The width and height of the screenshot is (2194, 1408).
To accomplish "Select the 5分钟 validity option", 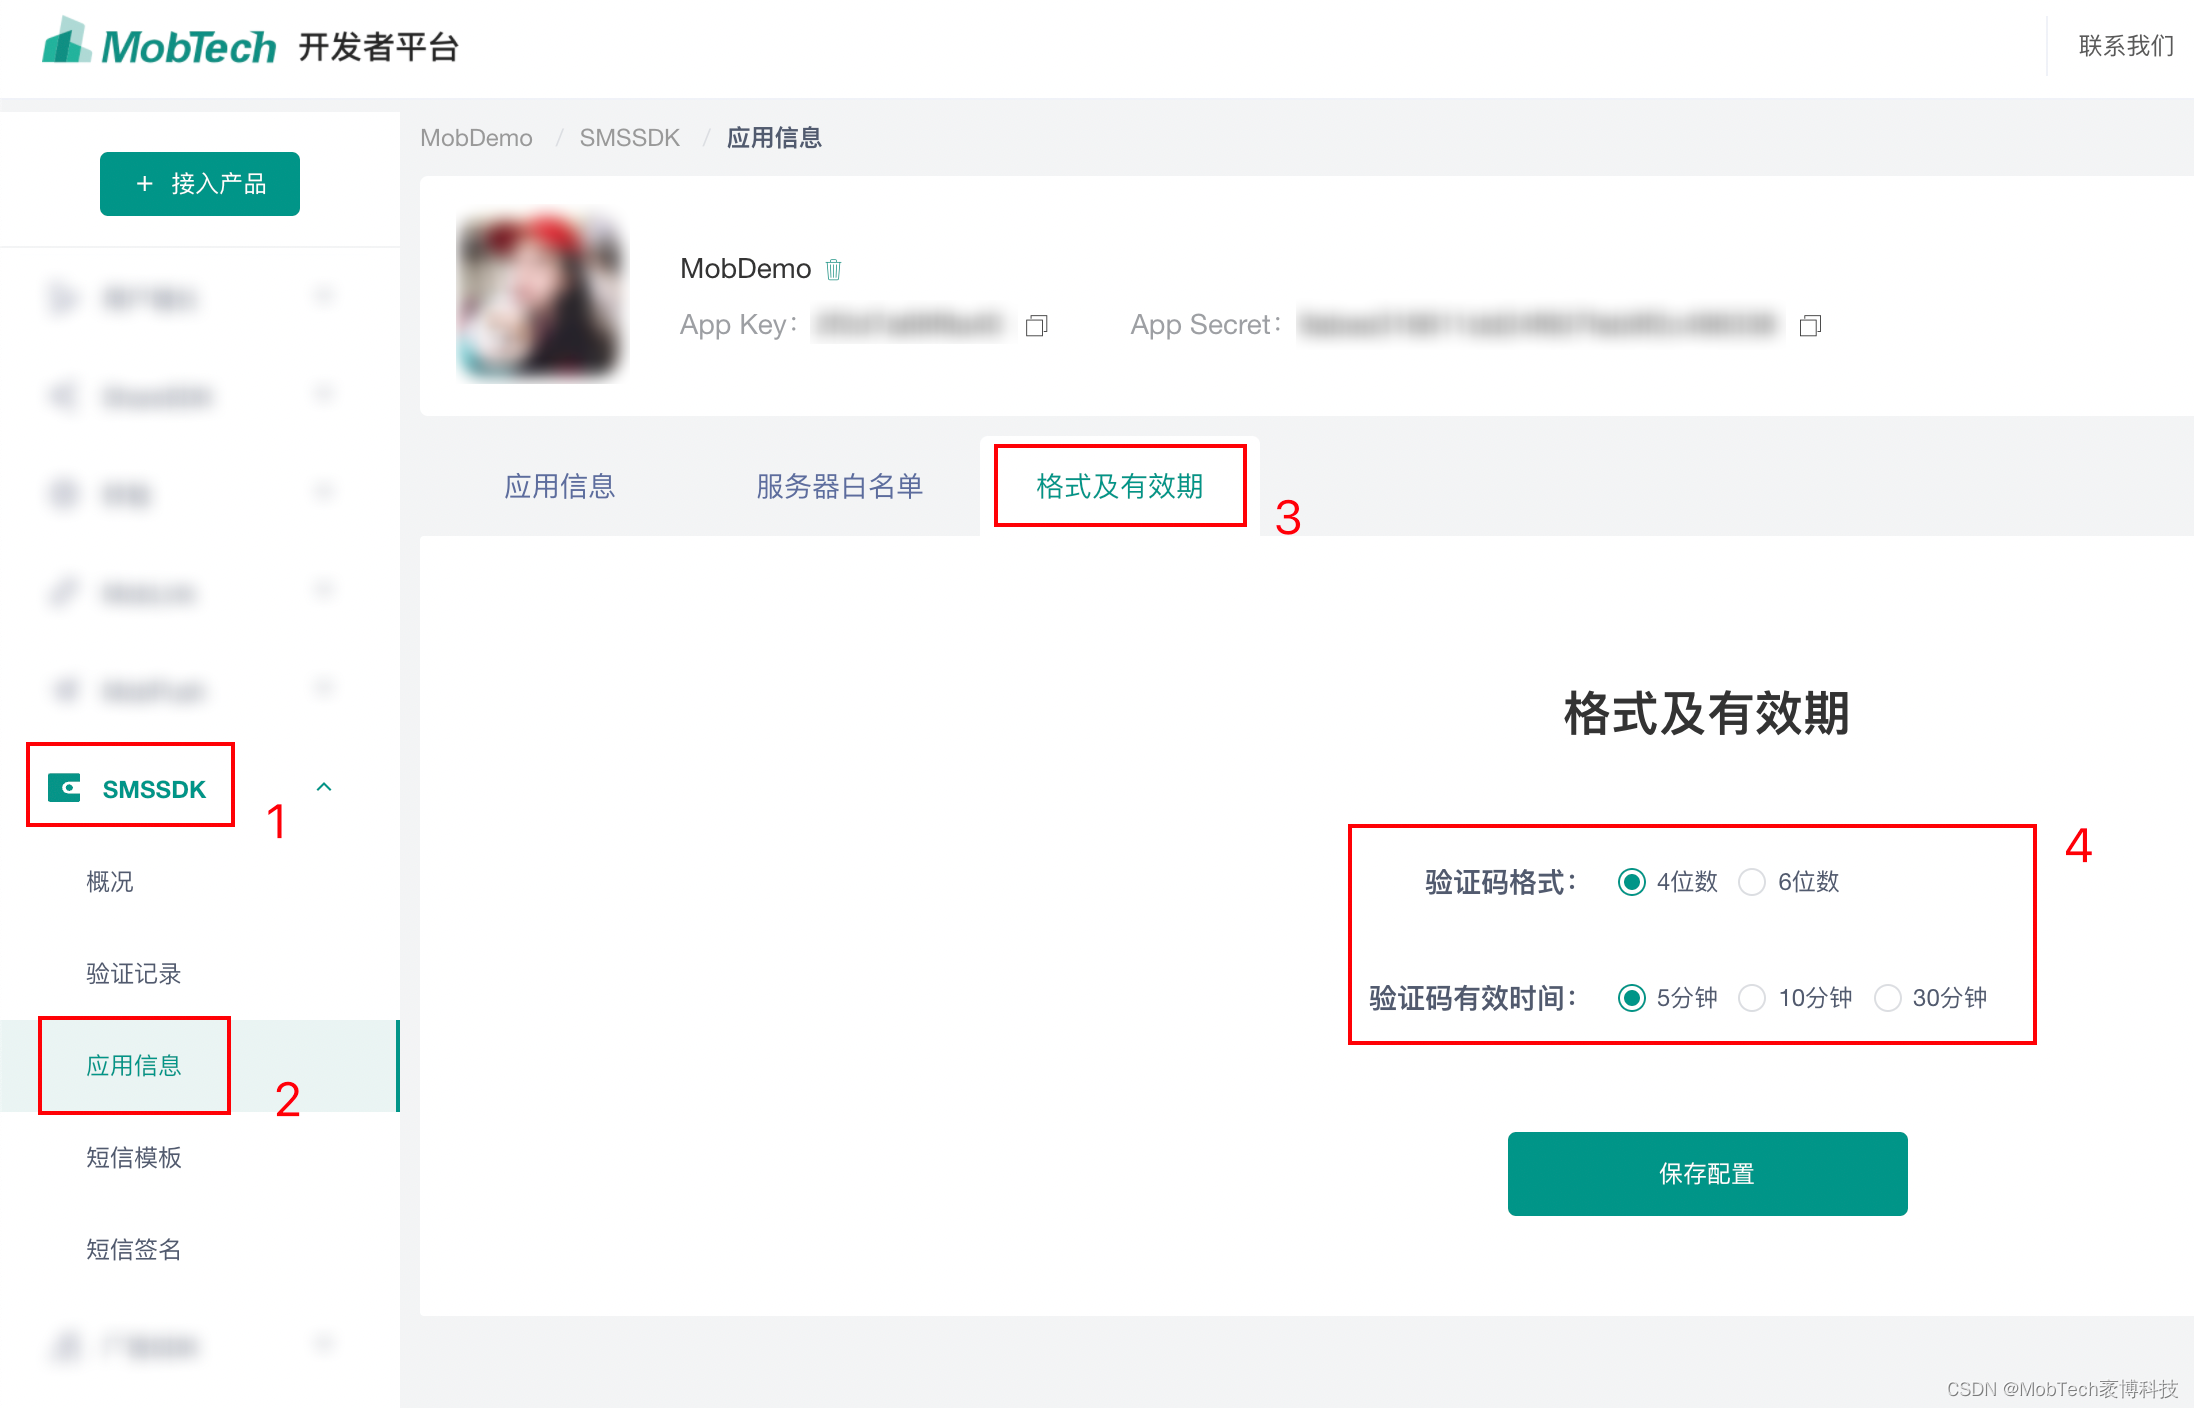I will coord(1631,998).
